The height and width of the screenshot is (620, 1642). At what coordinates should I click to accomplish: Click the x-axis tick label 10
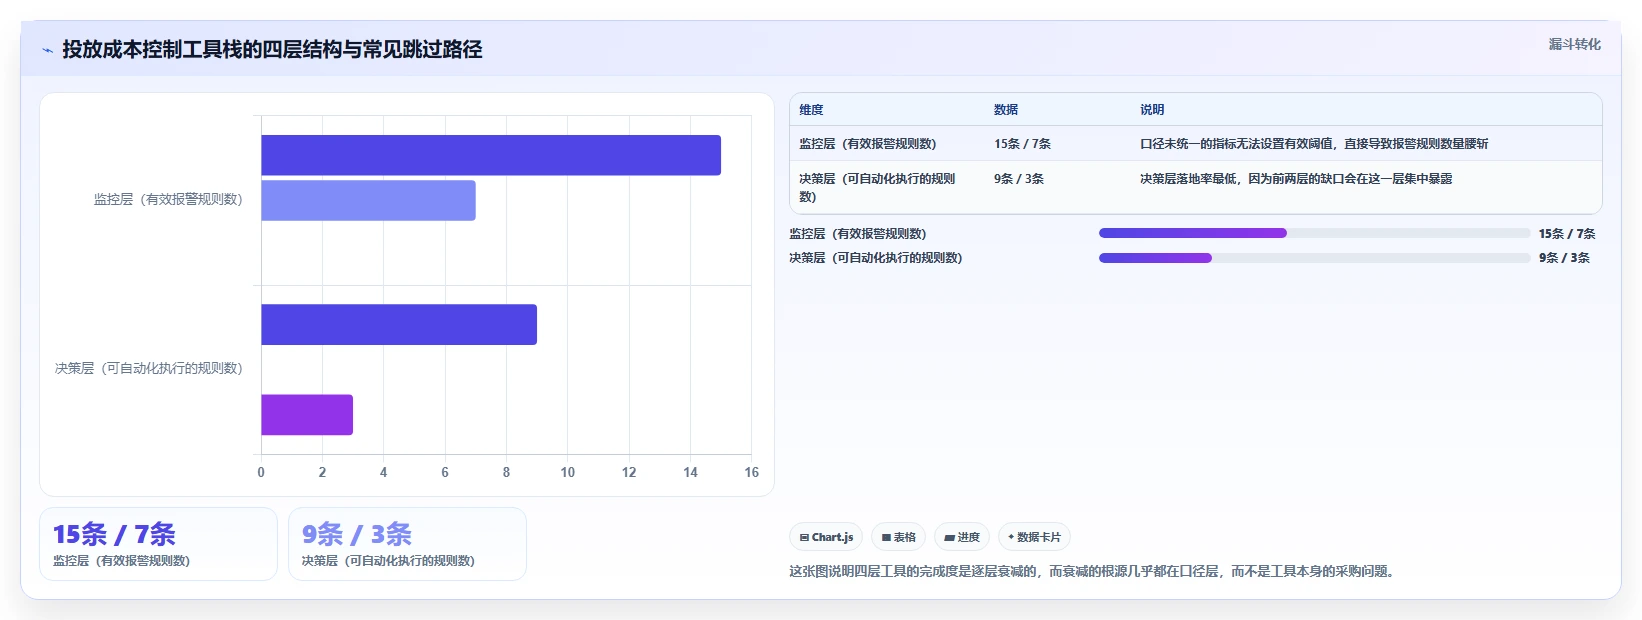[567, 473]
